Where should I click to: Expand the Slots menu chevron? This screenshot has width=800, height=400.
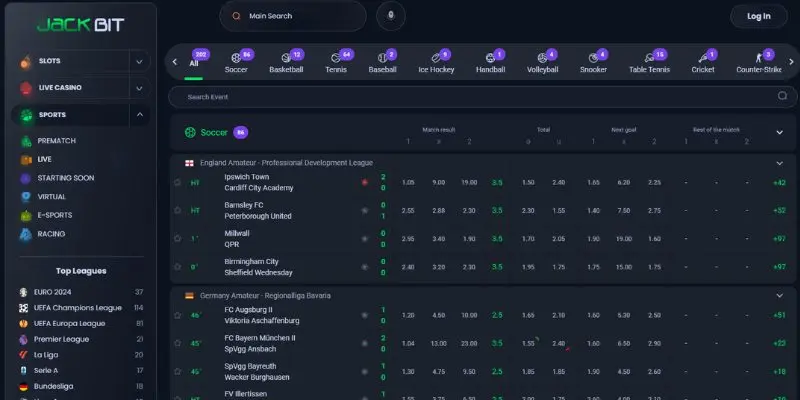(139, 62)
